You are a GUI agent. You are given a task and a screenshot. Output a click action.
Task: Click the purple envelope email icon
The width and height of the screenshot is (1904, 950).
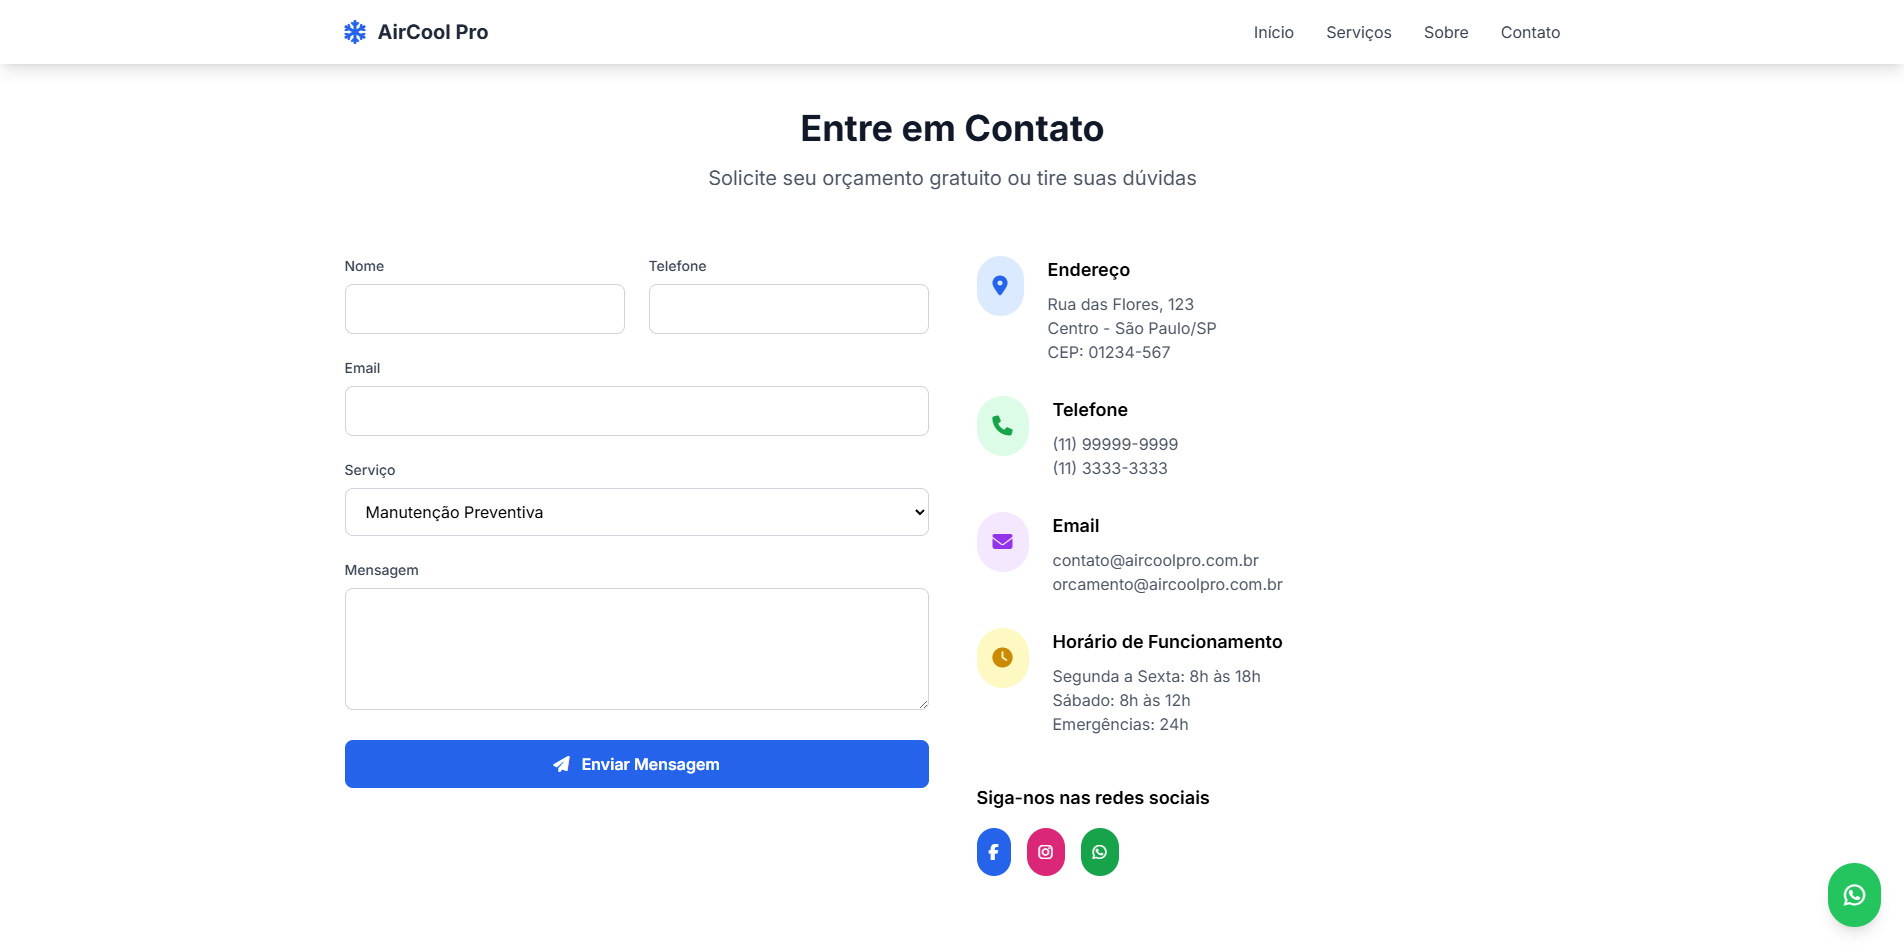[x=1002, y=542]
